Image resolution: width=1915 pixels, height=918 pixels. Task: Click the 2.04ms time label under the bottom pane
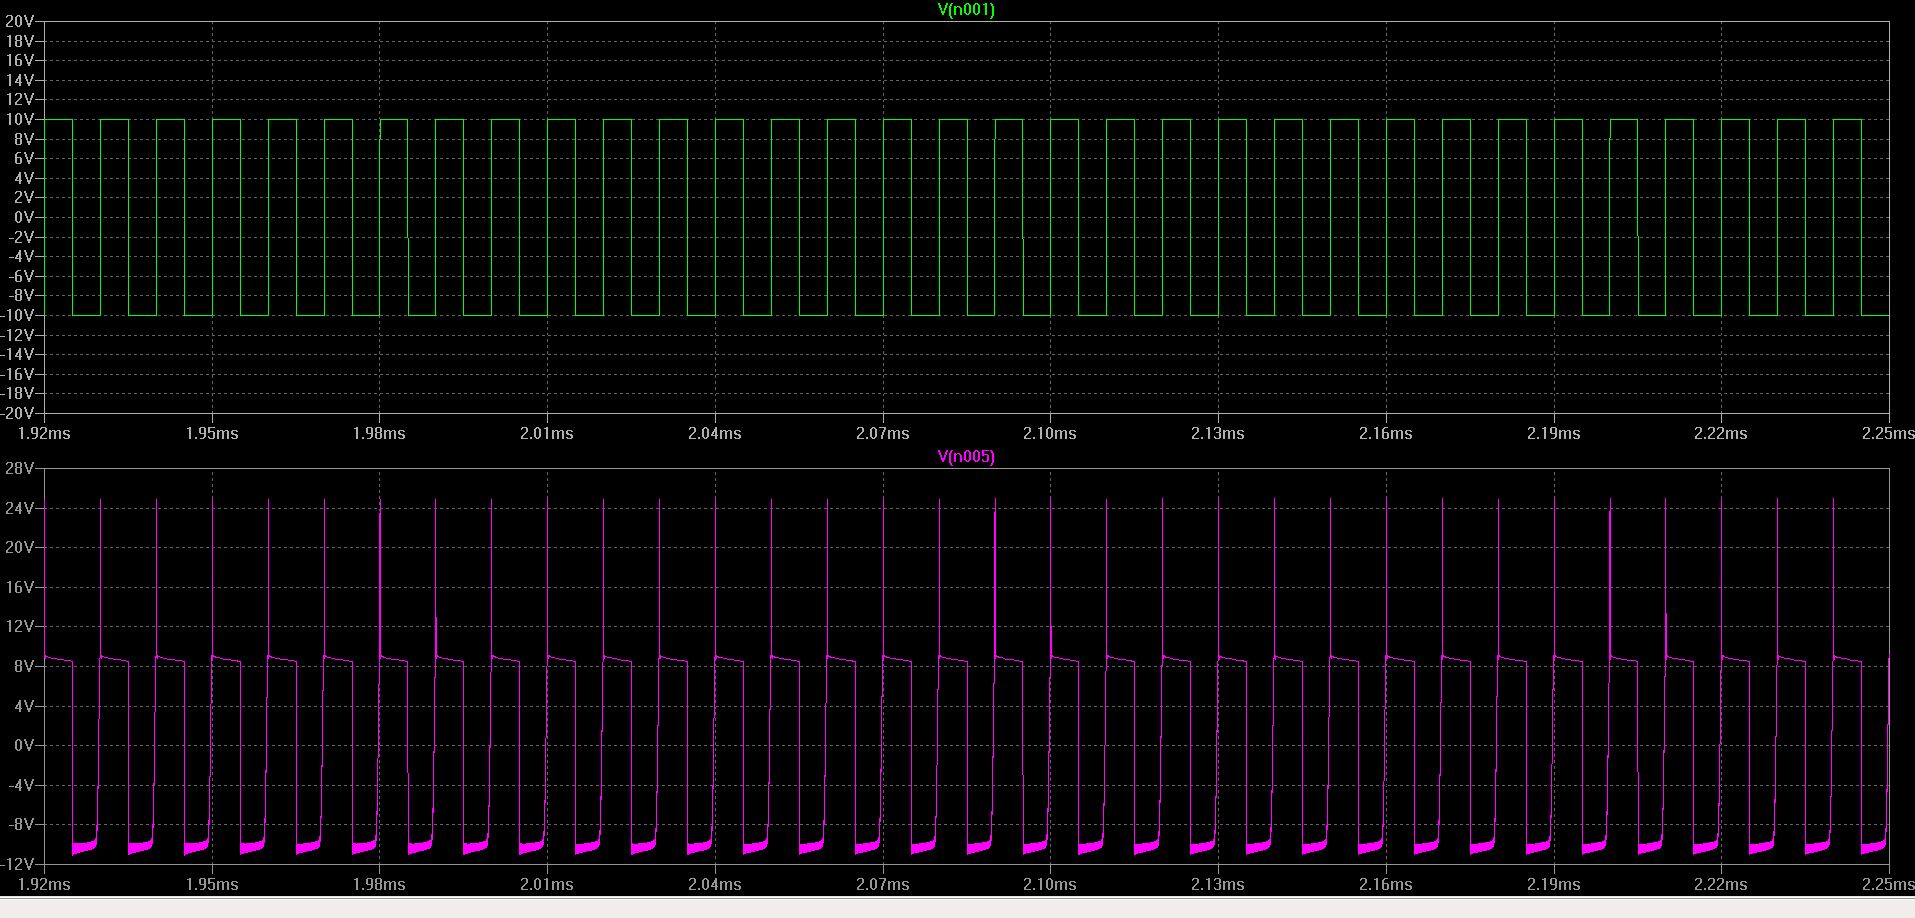[x=715, y=884]
